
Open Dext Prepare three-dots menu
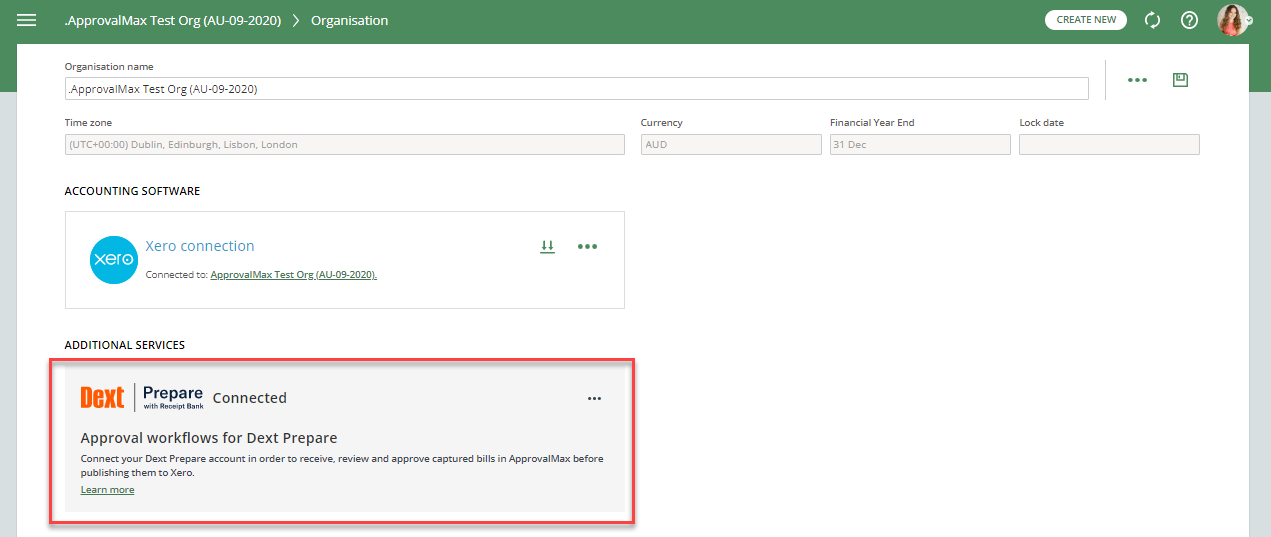click(x=594, y=398)
